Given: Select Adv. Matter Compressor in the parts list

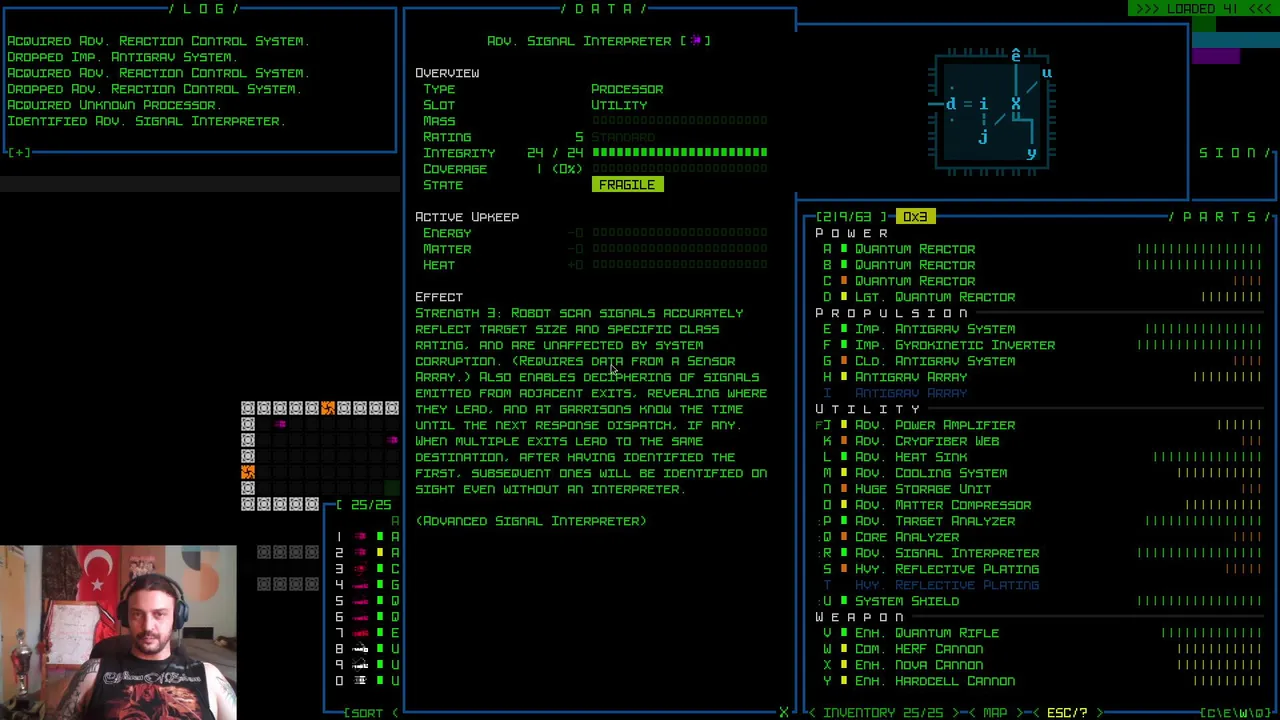Looking at the screenshot, I should 943,505.
